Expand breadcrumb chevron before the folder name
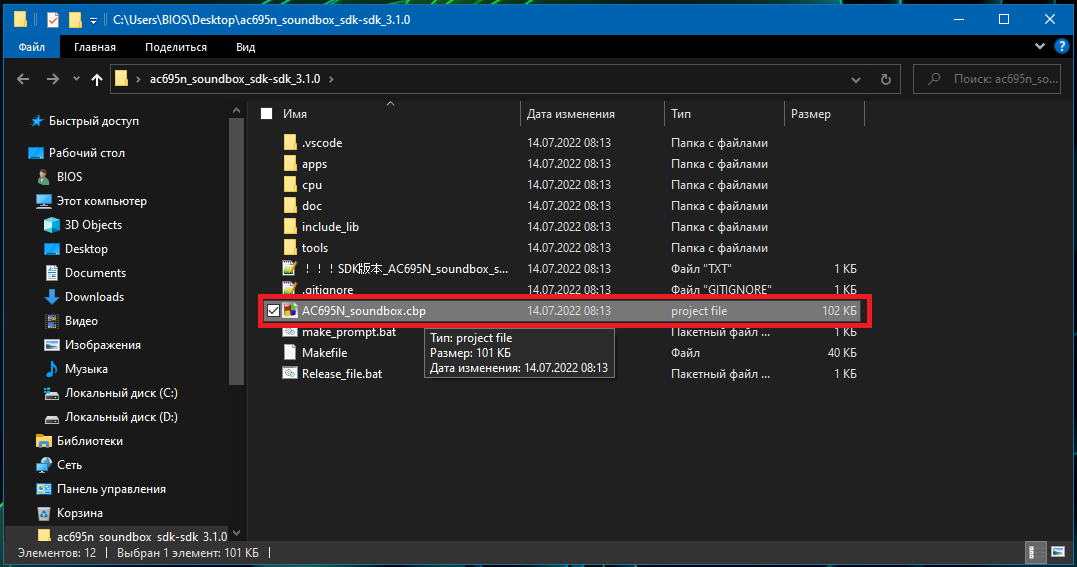This screenshot has width=1077, height=567. (x=138, y=79)
